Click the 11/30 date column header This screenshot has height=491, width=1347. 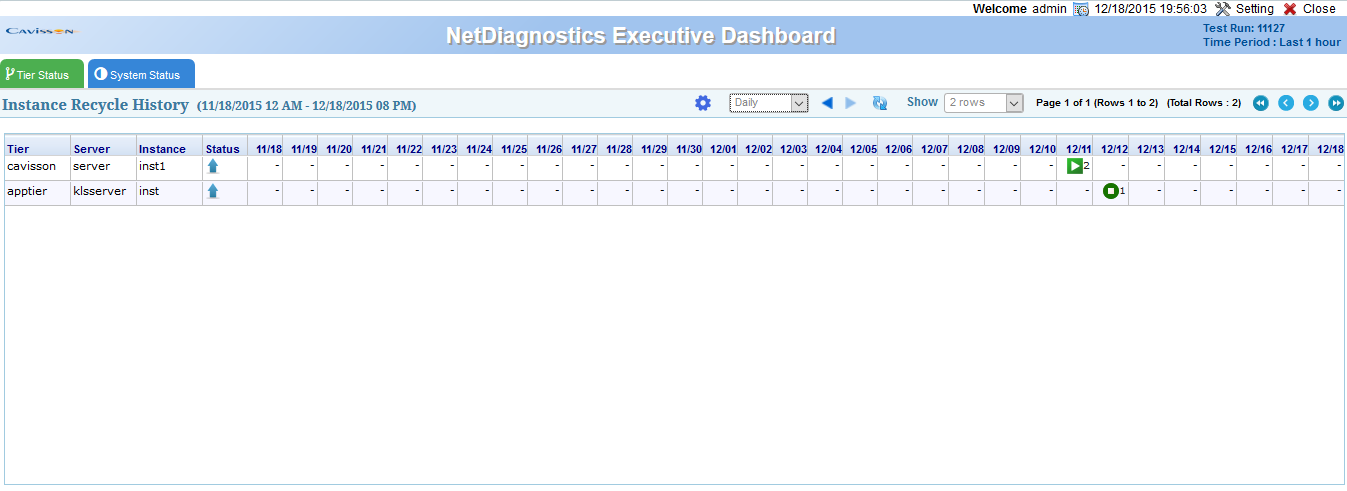point(689,149)
